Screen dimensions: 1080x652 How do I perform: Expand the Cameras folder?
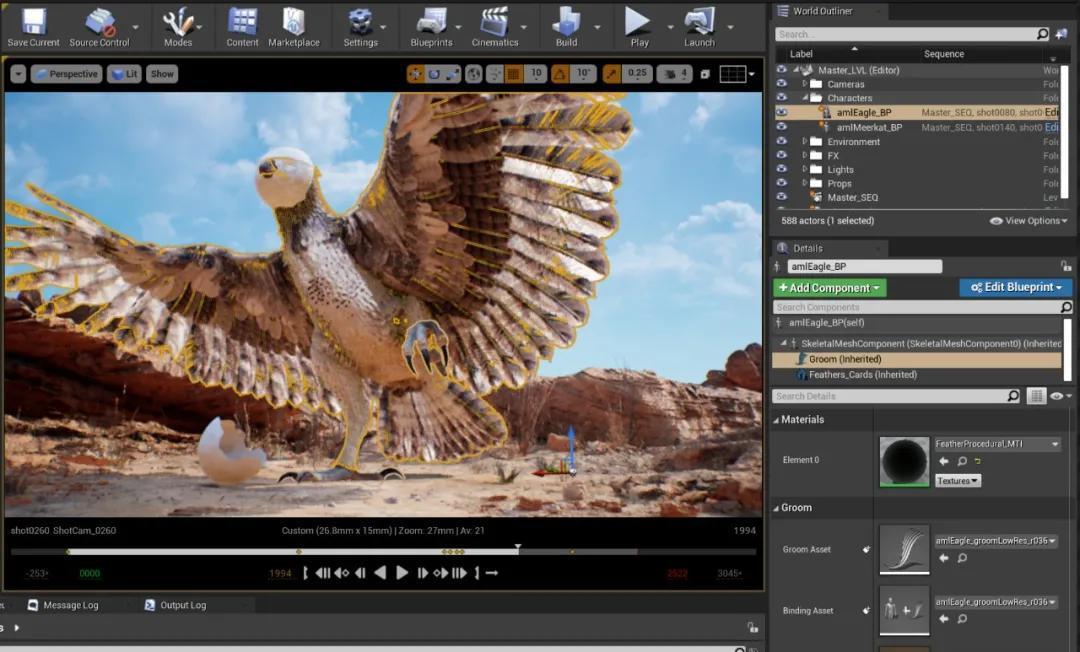[x=804, y=83]
